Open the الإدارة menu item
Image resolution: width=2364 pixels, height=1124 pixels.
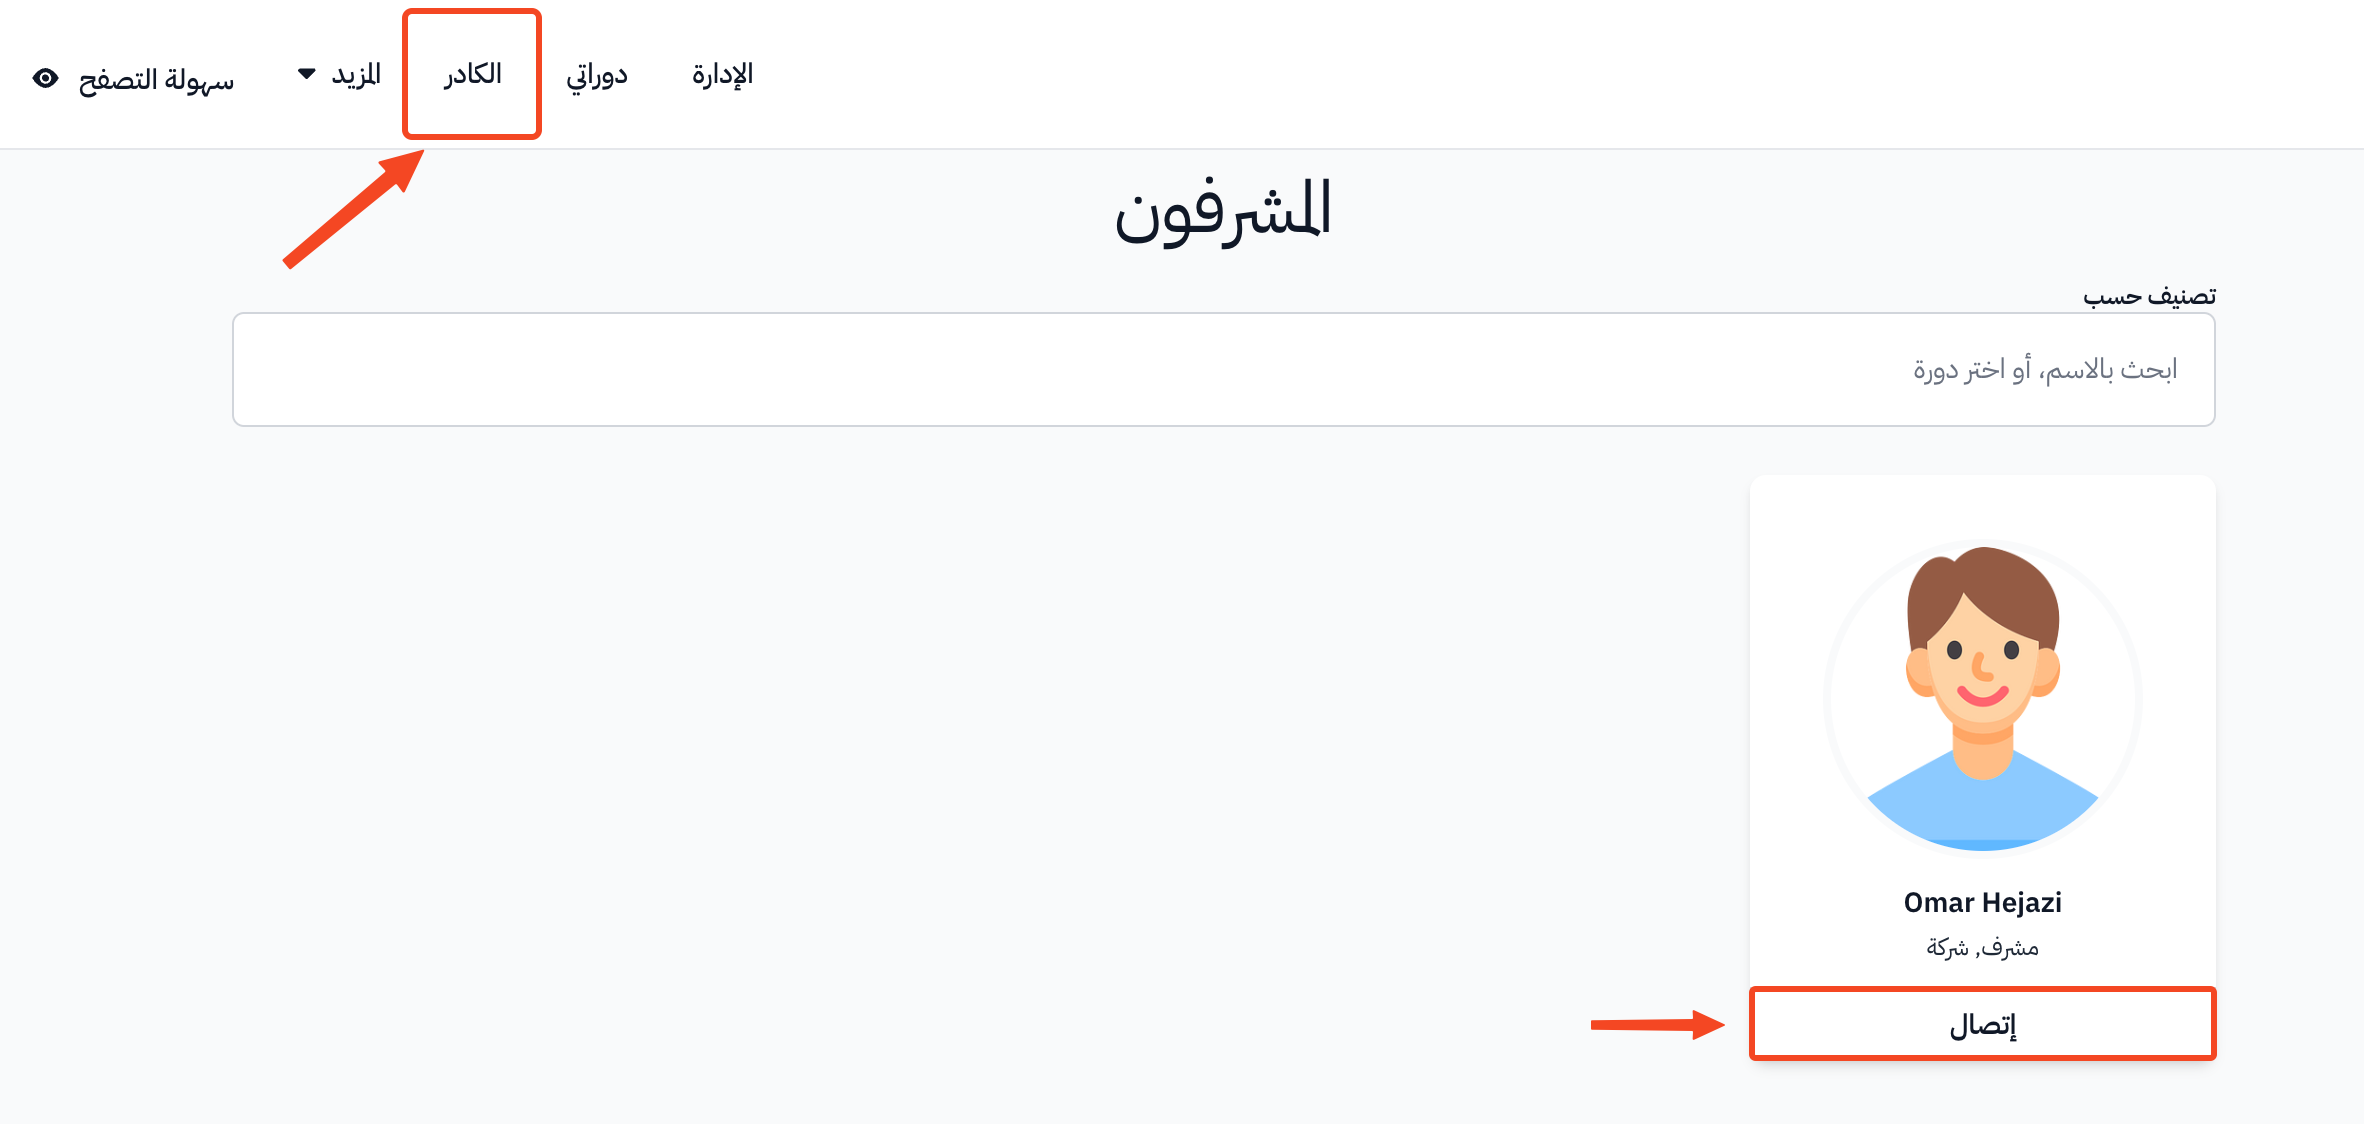[x=723, y=74]
